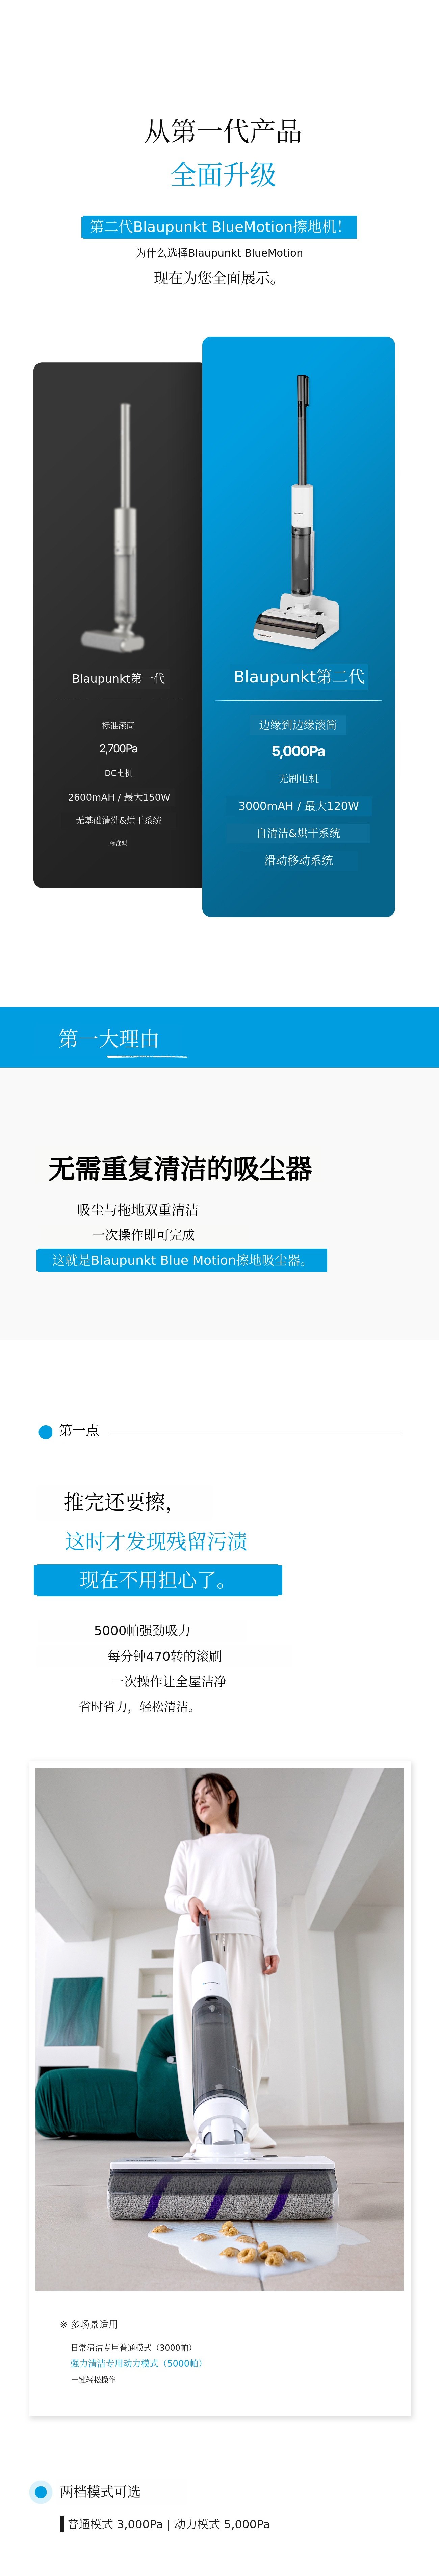This screenshot has height=2576, width=439.
Task: Click the 普通模式 3,000Pa | 动力模式 5,000Pa line
Action: [168, 2524]
